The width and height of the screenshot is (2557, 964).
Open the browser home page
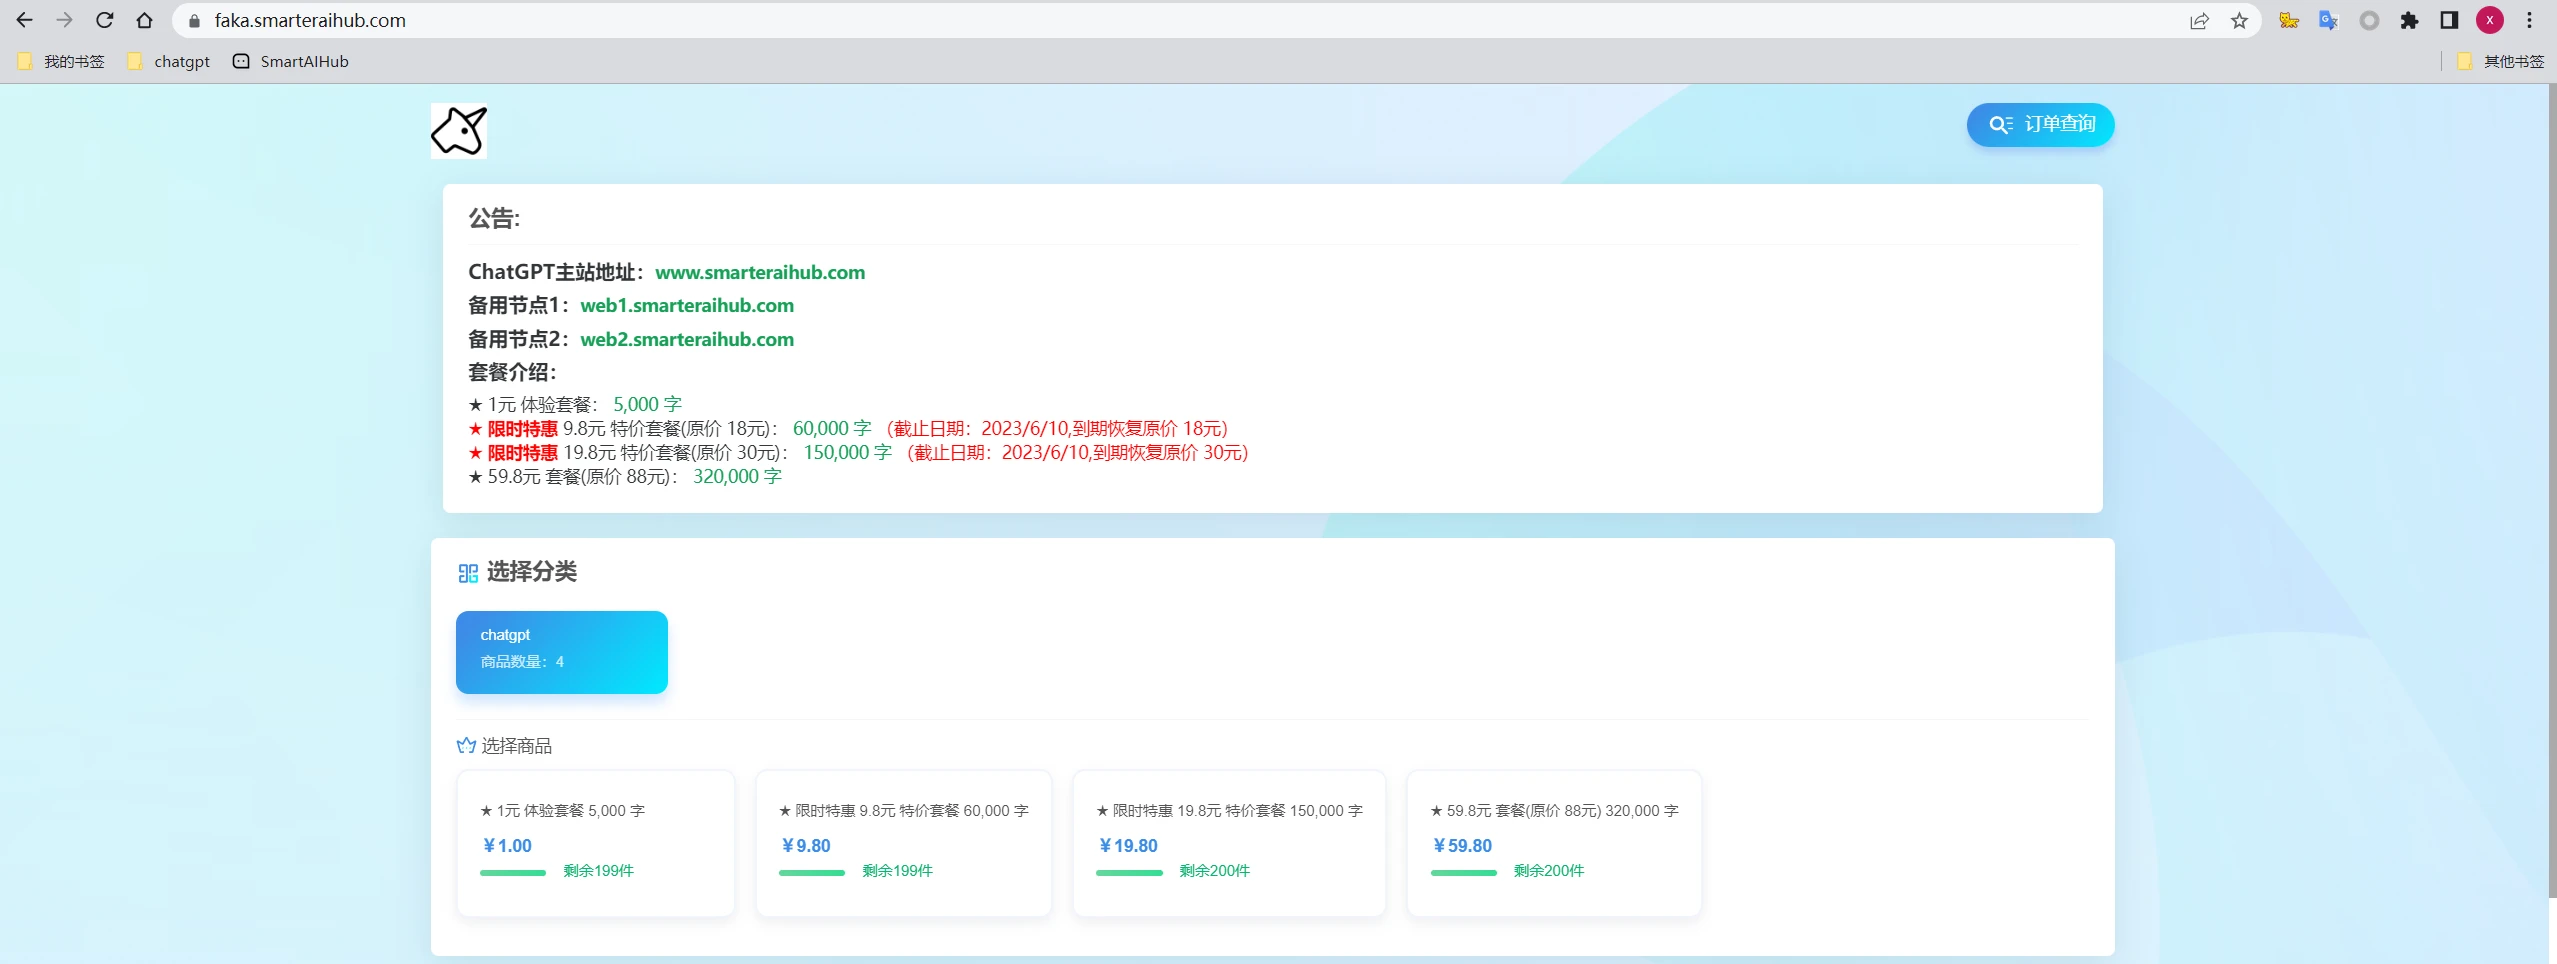click(x=145, y=20)
